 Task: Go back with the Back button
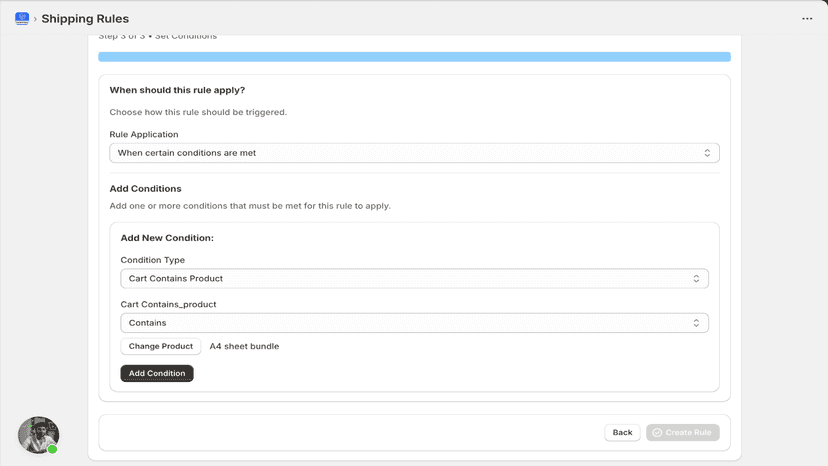(622, 432)
